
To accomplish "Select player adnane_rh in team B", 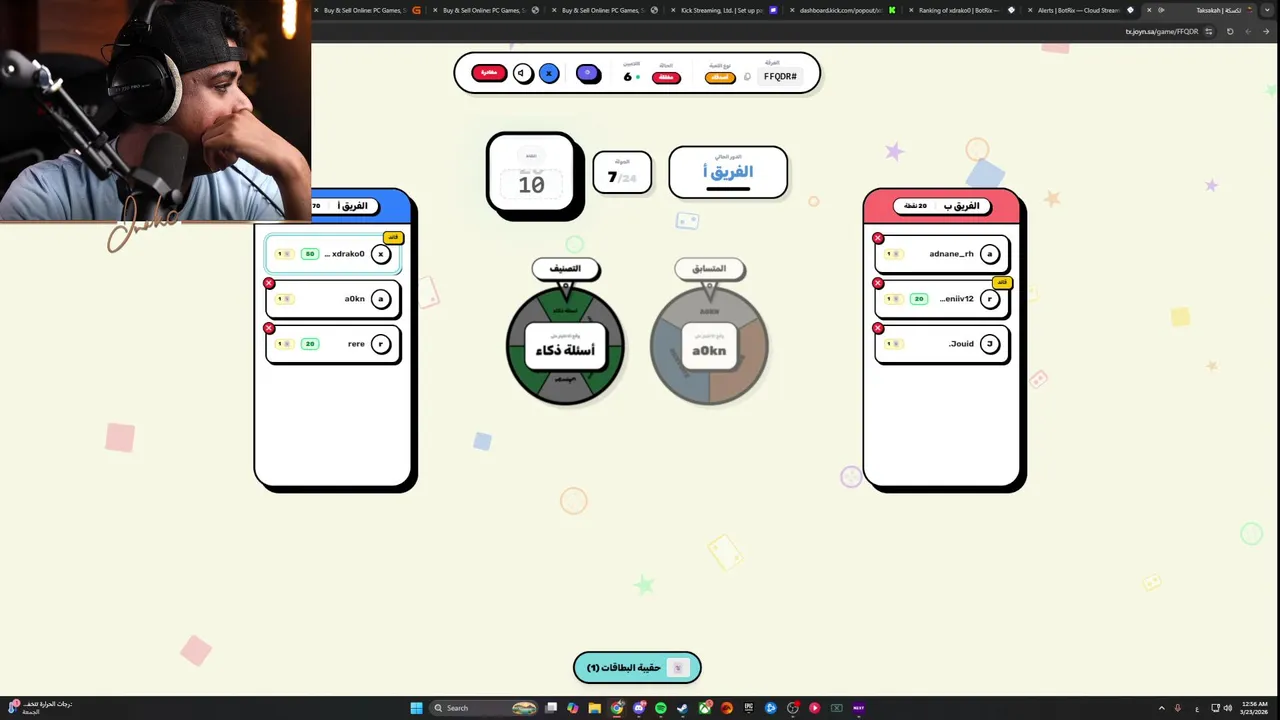I will point(942,254).
